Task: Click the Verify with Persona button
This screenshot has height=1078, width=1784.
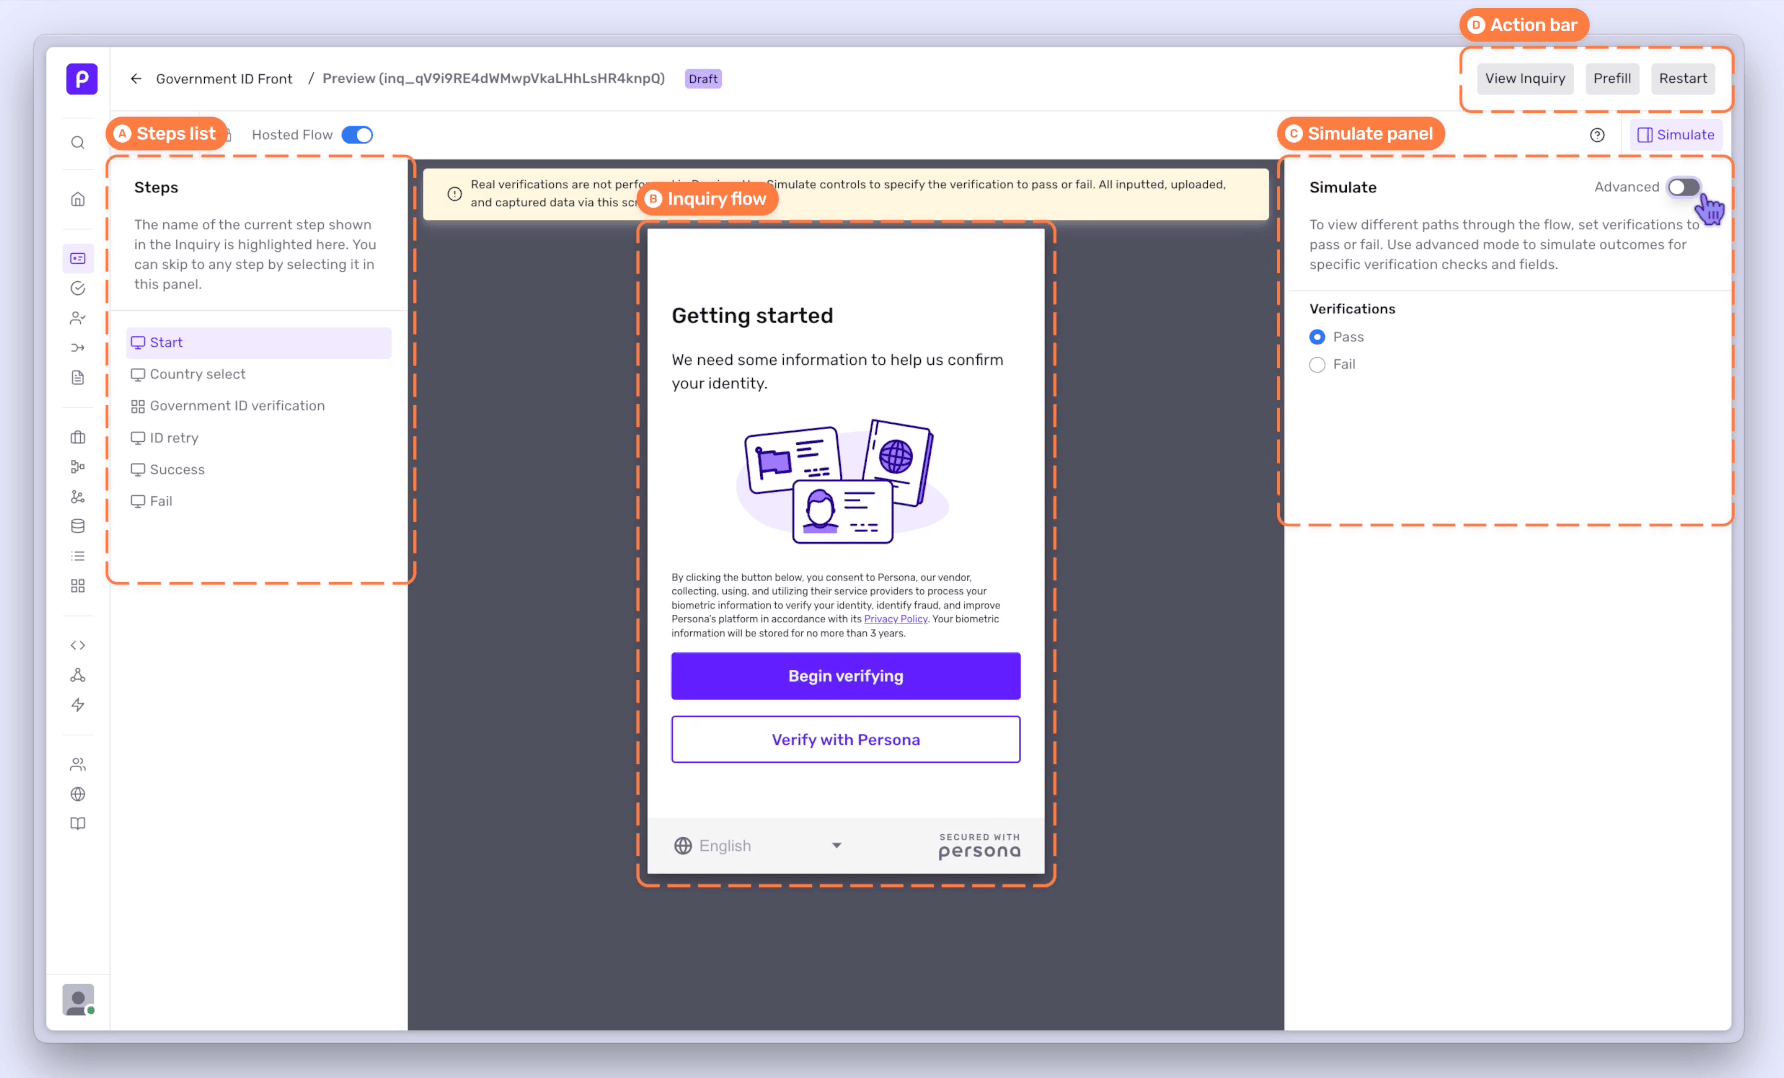Action: click(846, 740)
